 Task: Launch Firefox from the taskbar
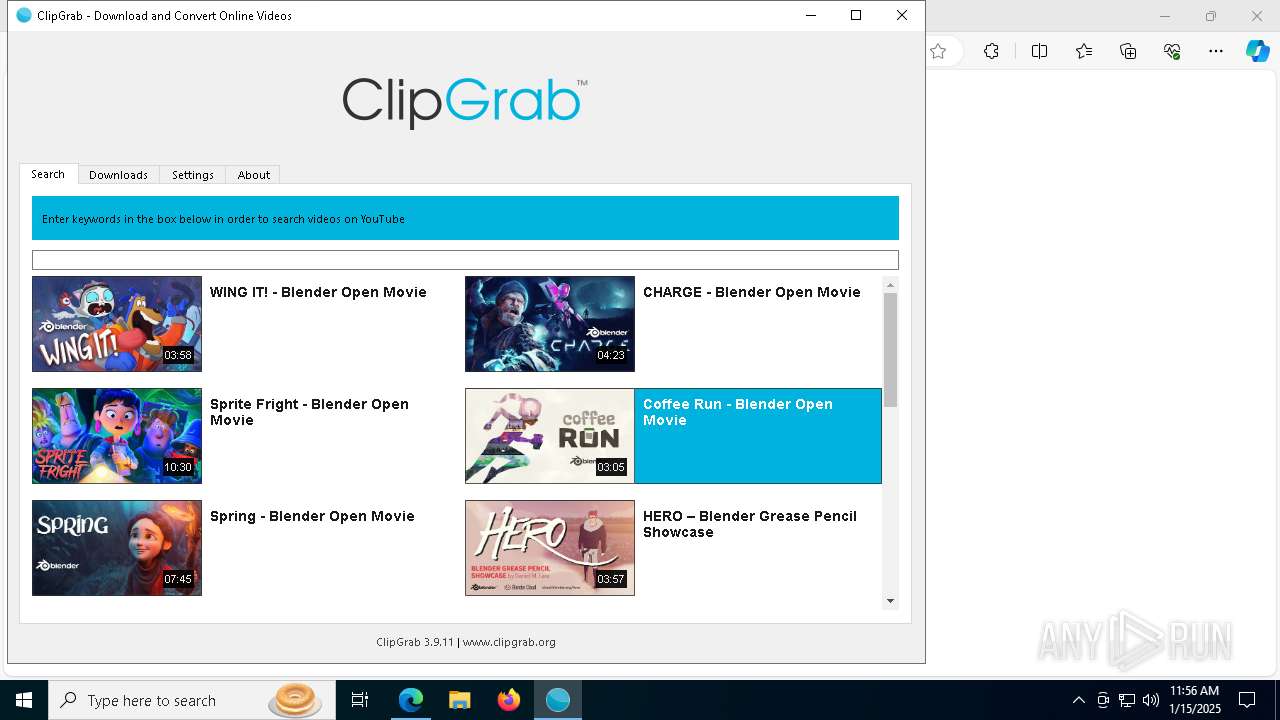[x=509, y=700]
